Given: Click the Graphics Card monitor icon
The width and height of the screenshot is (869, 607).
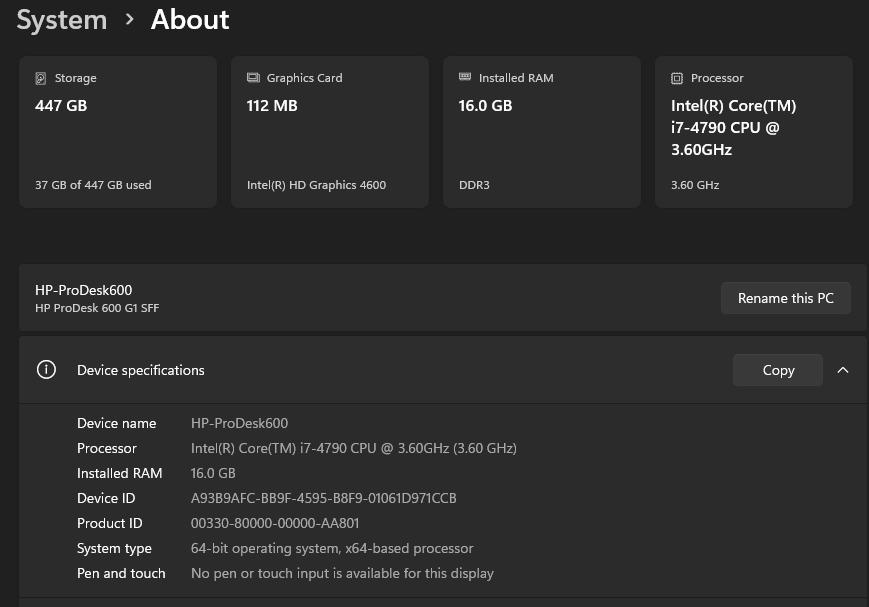Looking at the screenshot, I should [253, 78].
